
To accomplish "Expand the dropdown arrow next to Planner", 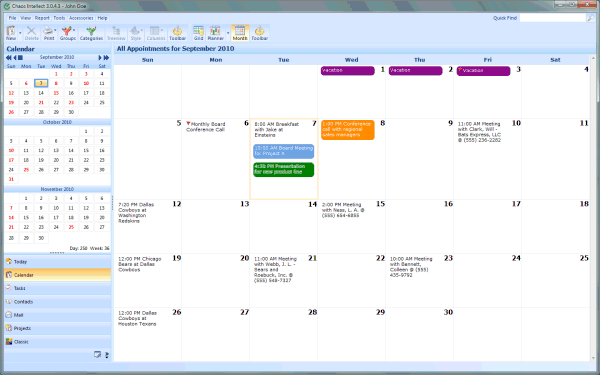I will [228, 33].
